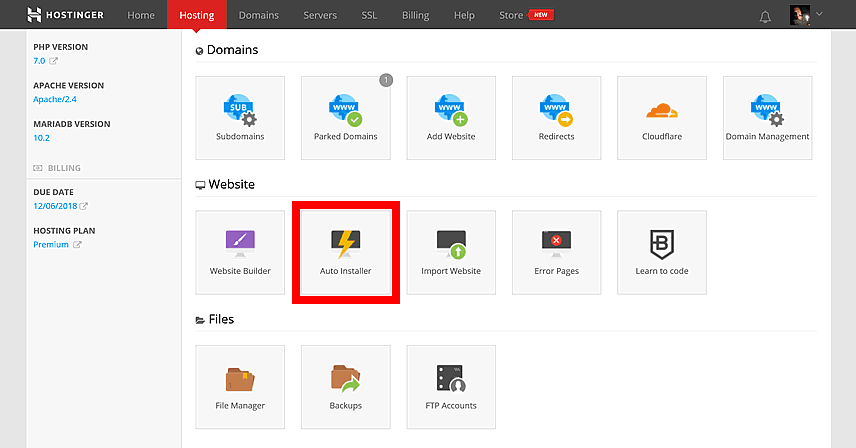Click the NEW badge by Store
Viewport: 856px width, 448px height.
[540, 15]
